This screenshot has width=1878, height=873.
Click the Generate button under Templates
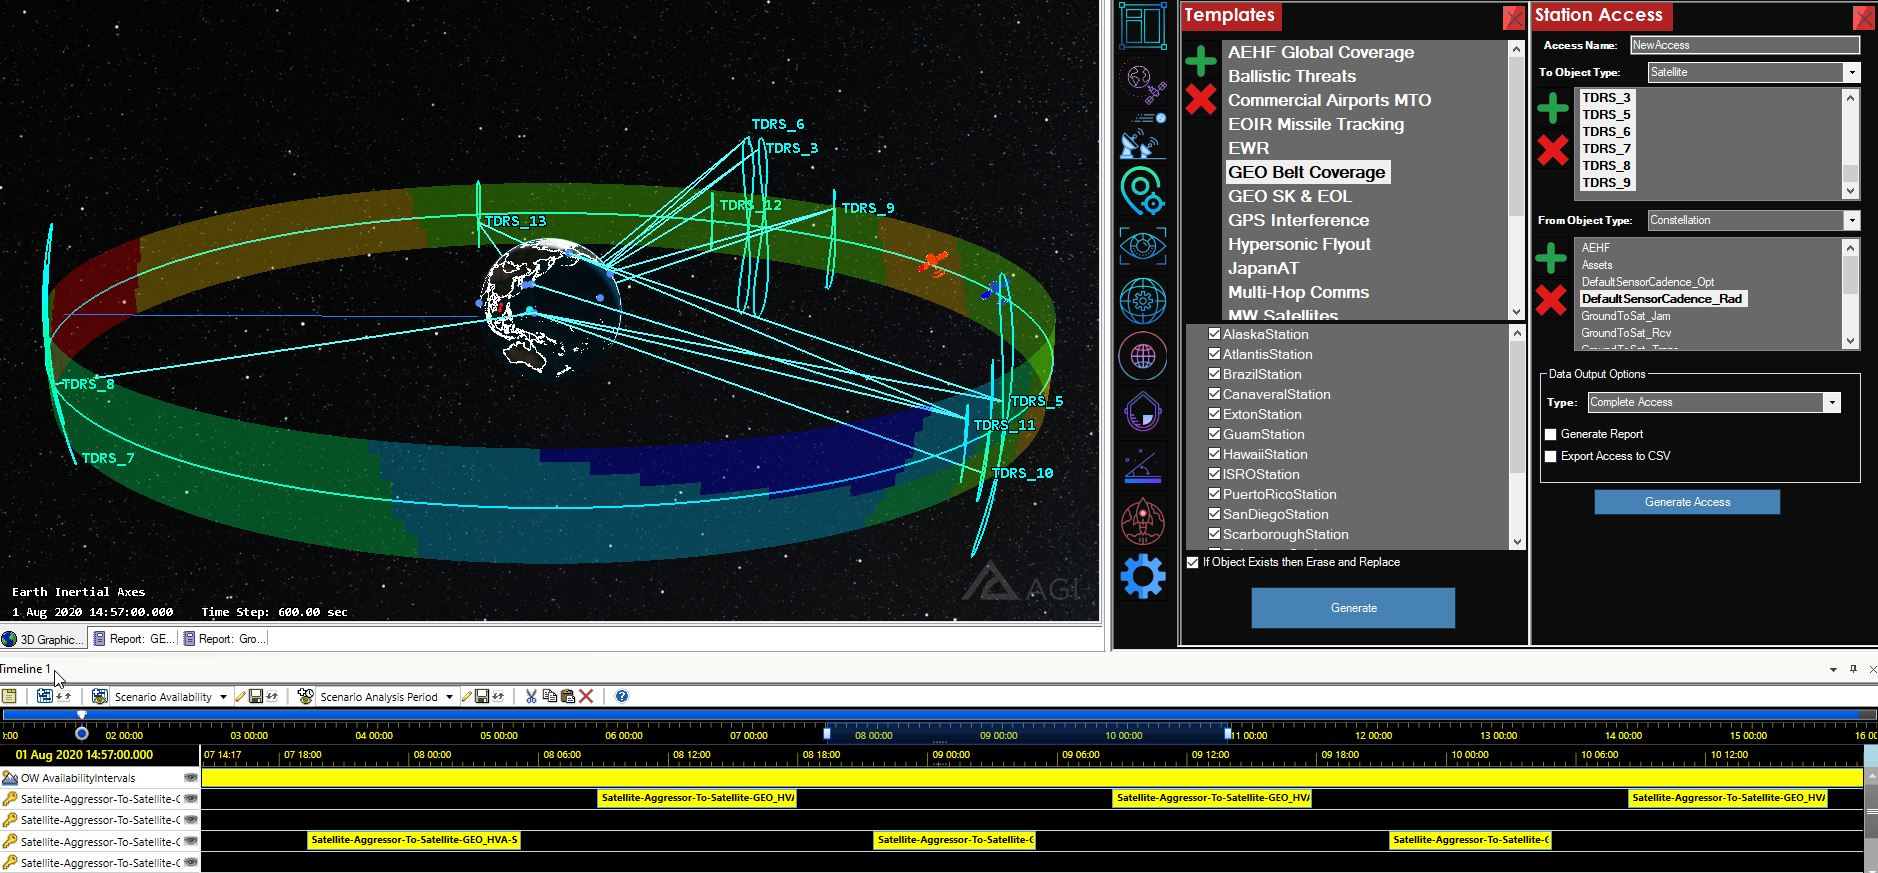pyautogui.click(x=1352, y=608)
